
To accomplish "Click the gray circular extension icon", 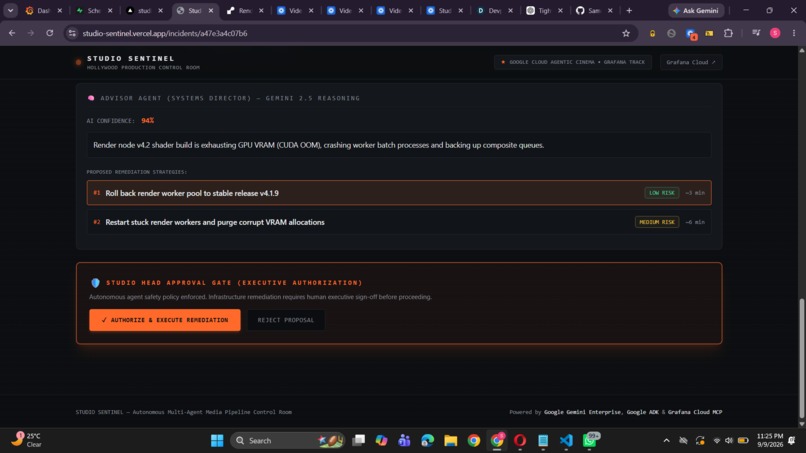I will click(x=671, y=33).
